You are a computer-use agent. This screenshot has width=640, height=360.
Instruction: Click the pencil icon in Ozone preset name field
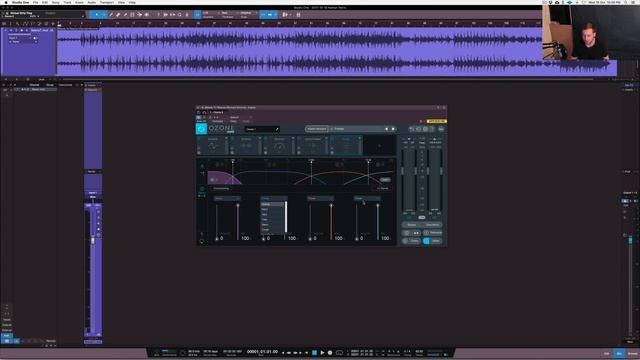click(277, 129)
